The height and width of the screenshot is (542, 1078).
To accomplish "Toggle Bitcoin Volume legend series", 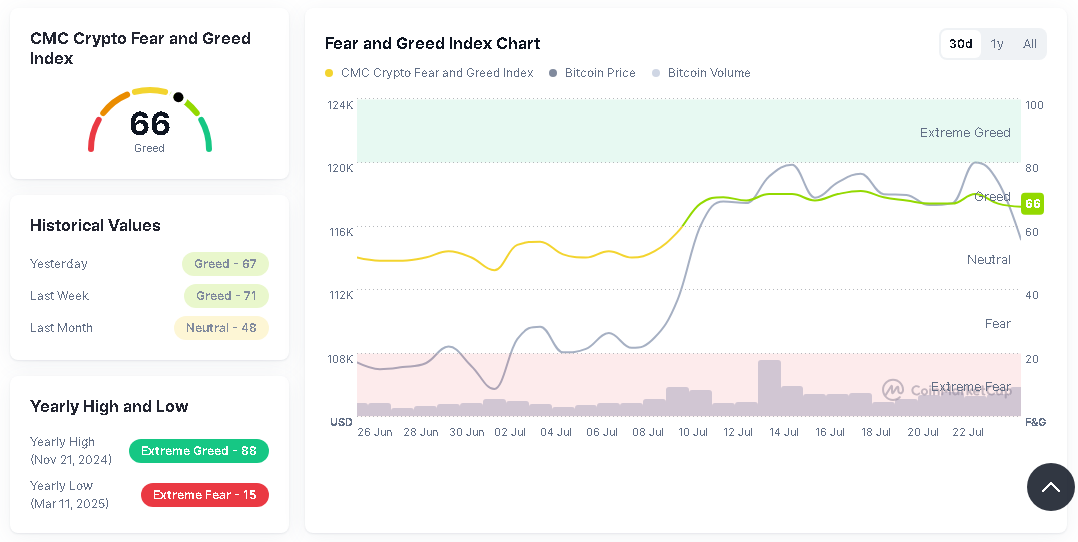I will (701, 73).
